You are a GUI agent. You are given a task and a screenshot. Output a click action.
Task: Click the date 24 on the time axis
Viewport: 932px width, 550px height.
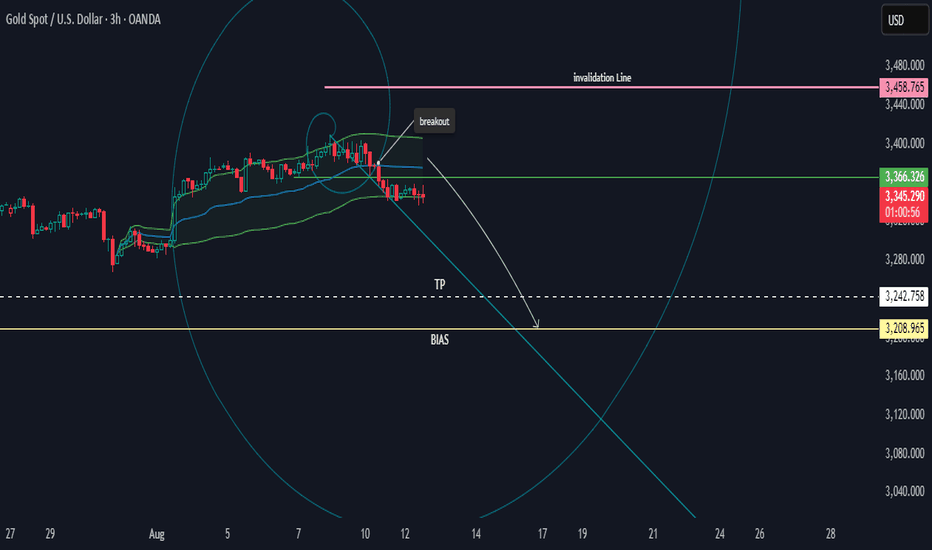pos(720,534)
